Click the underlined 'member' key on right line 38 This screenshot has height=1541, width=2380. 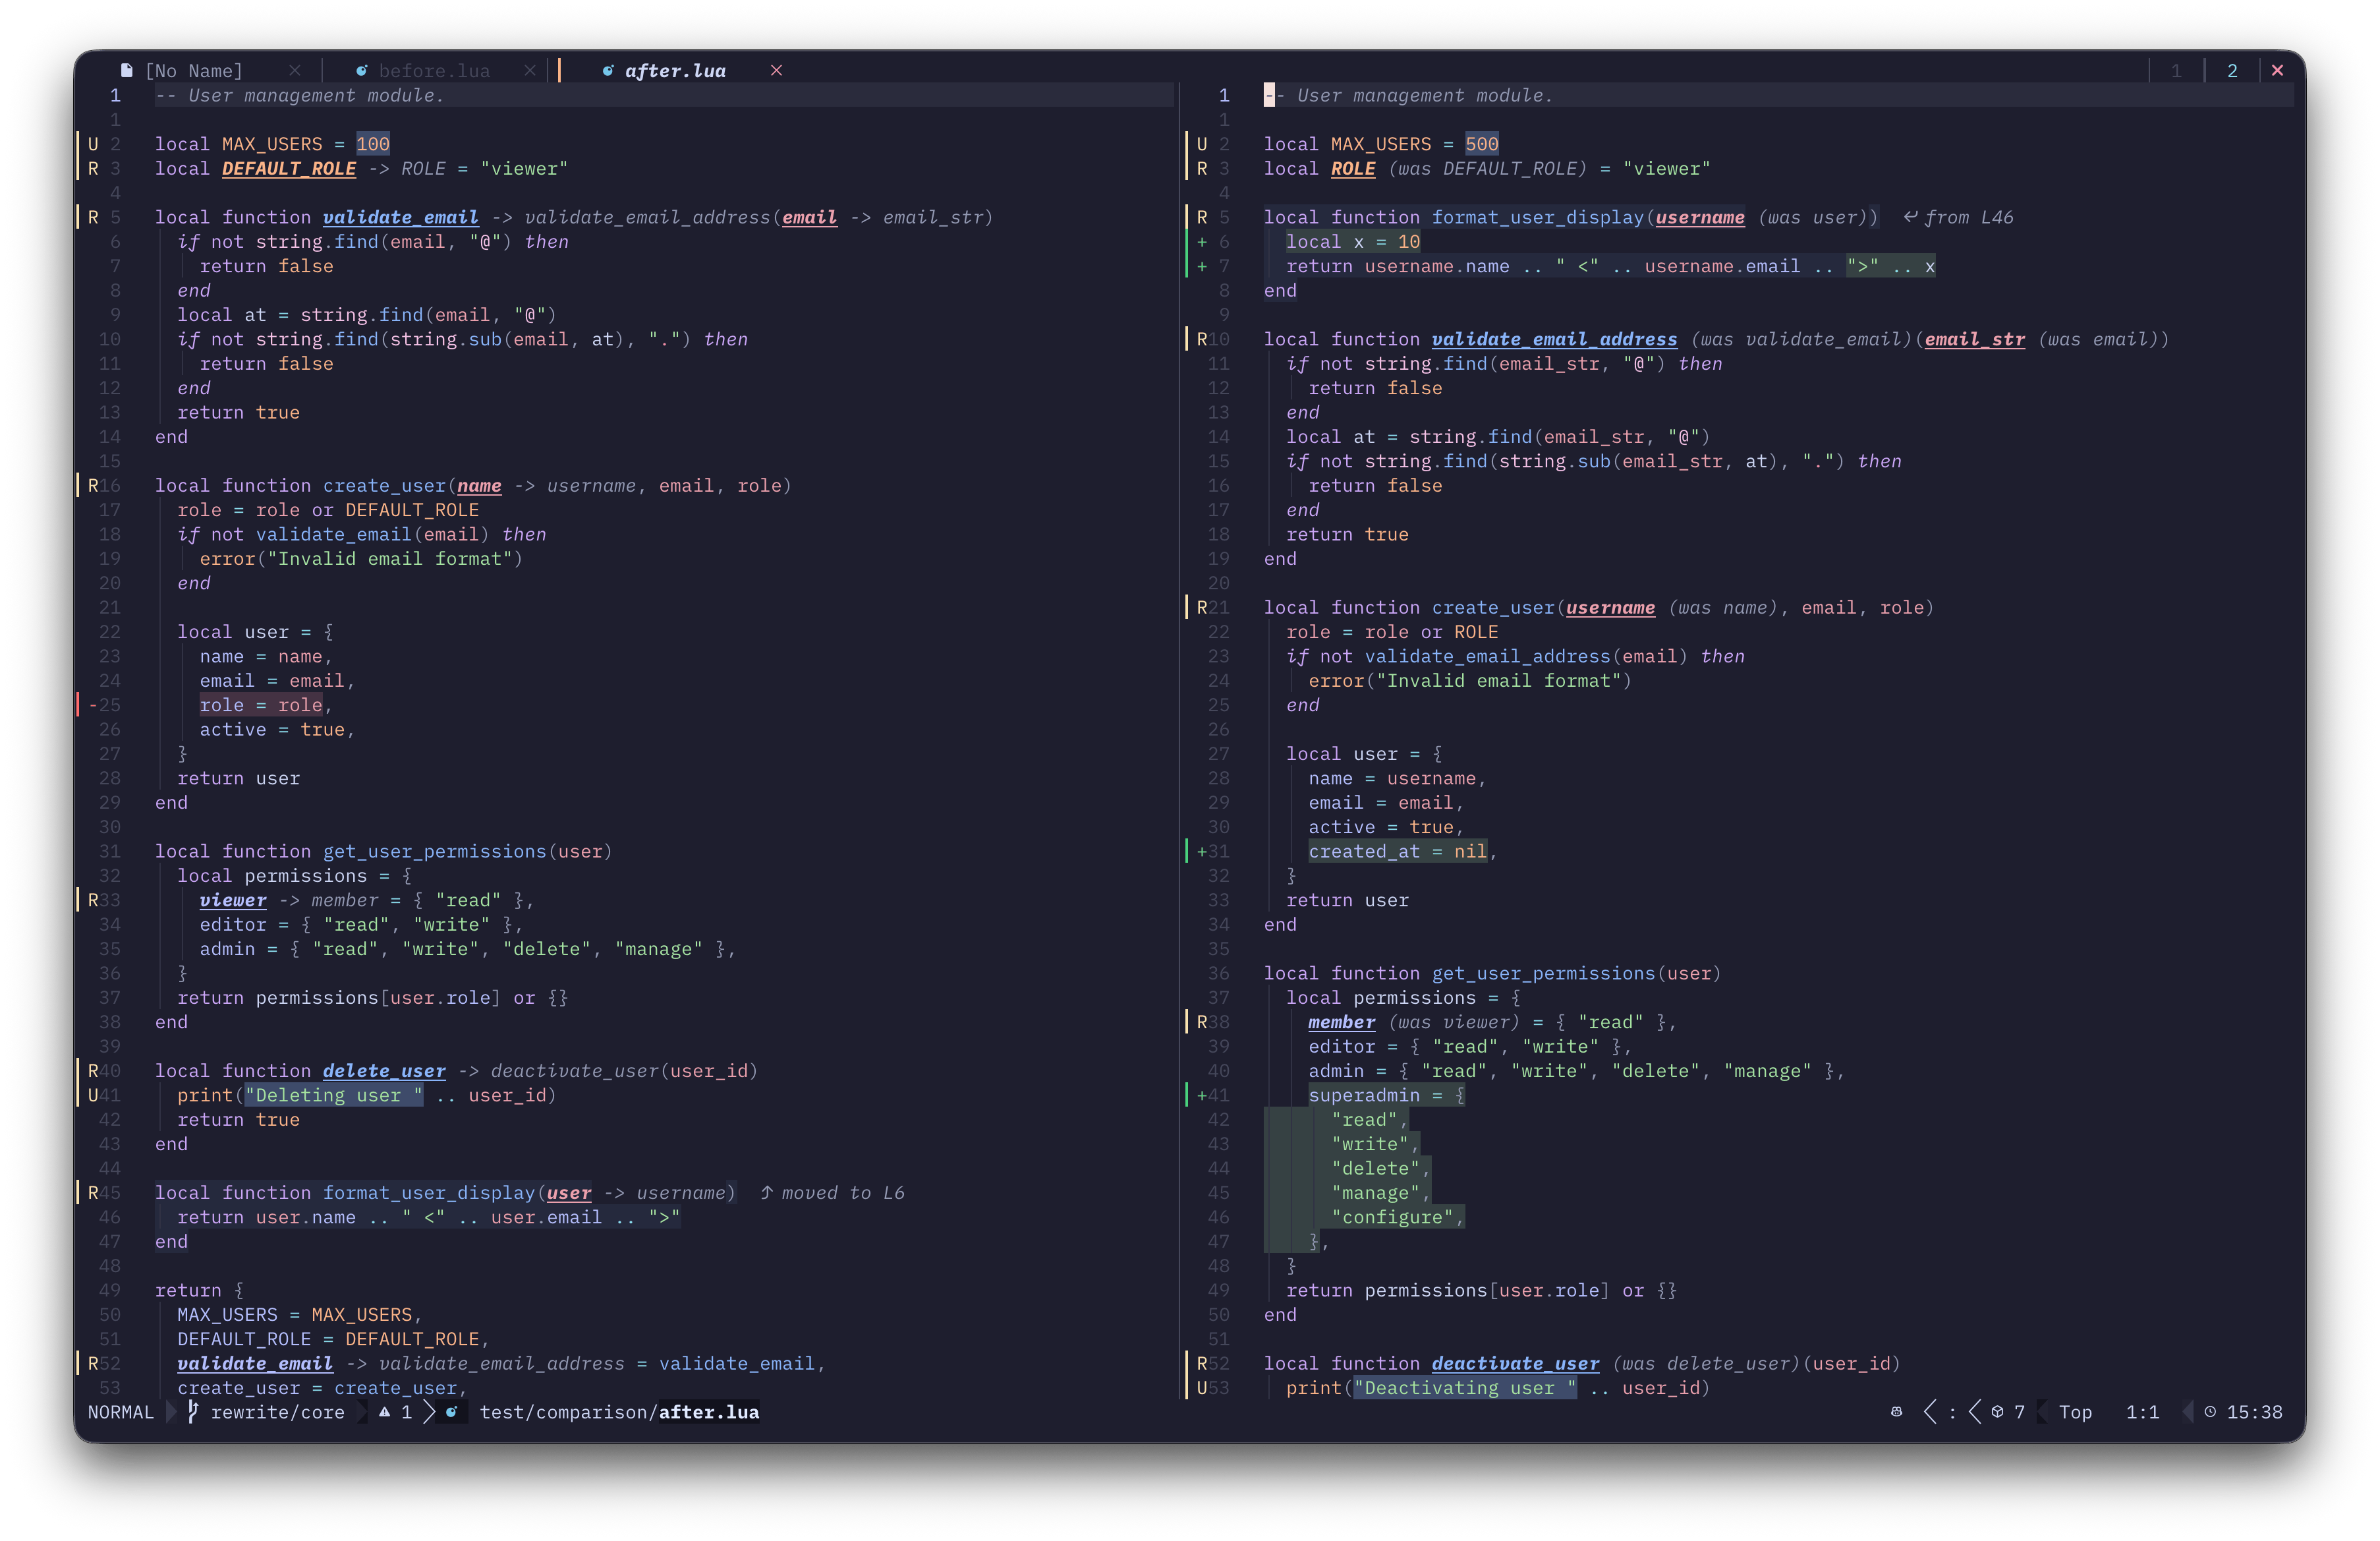pos(1342,1022)
